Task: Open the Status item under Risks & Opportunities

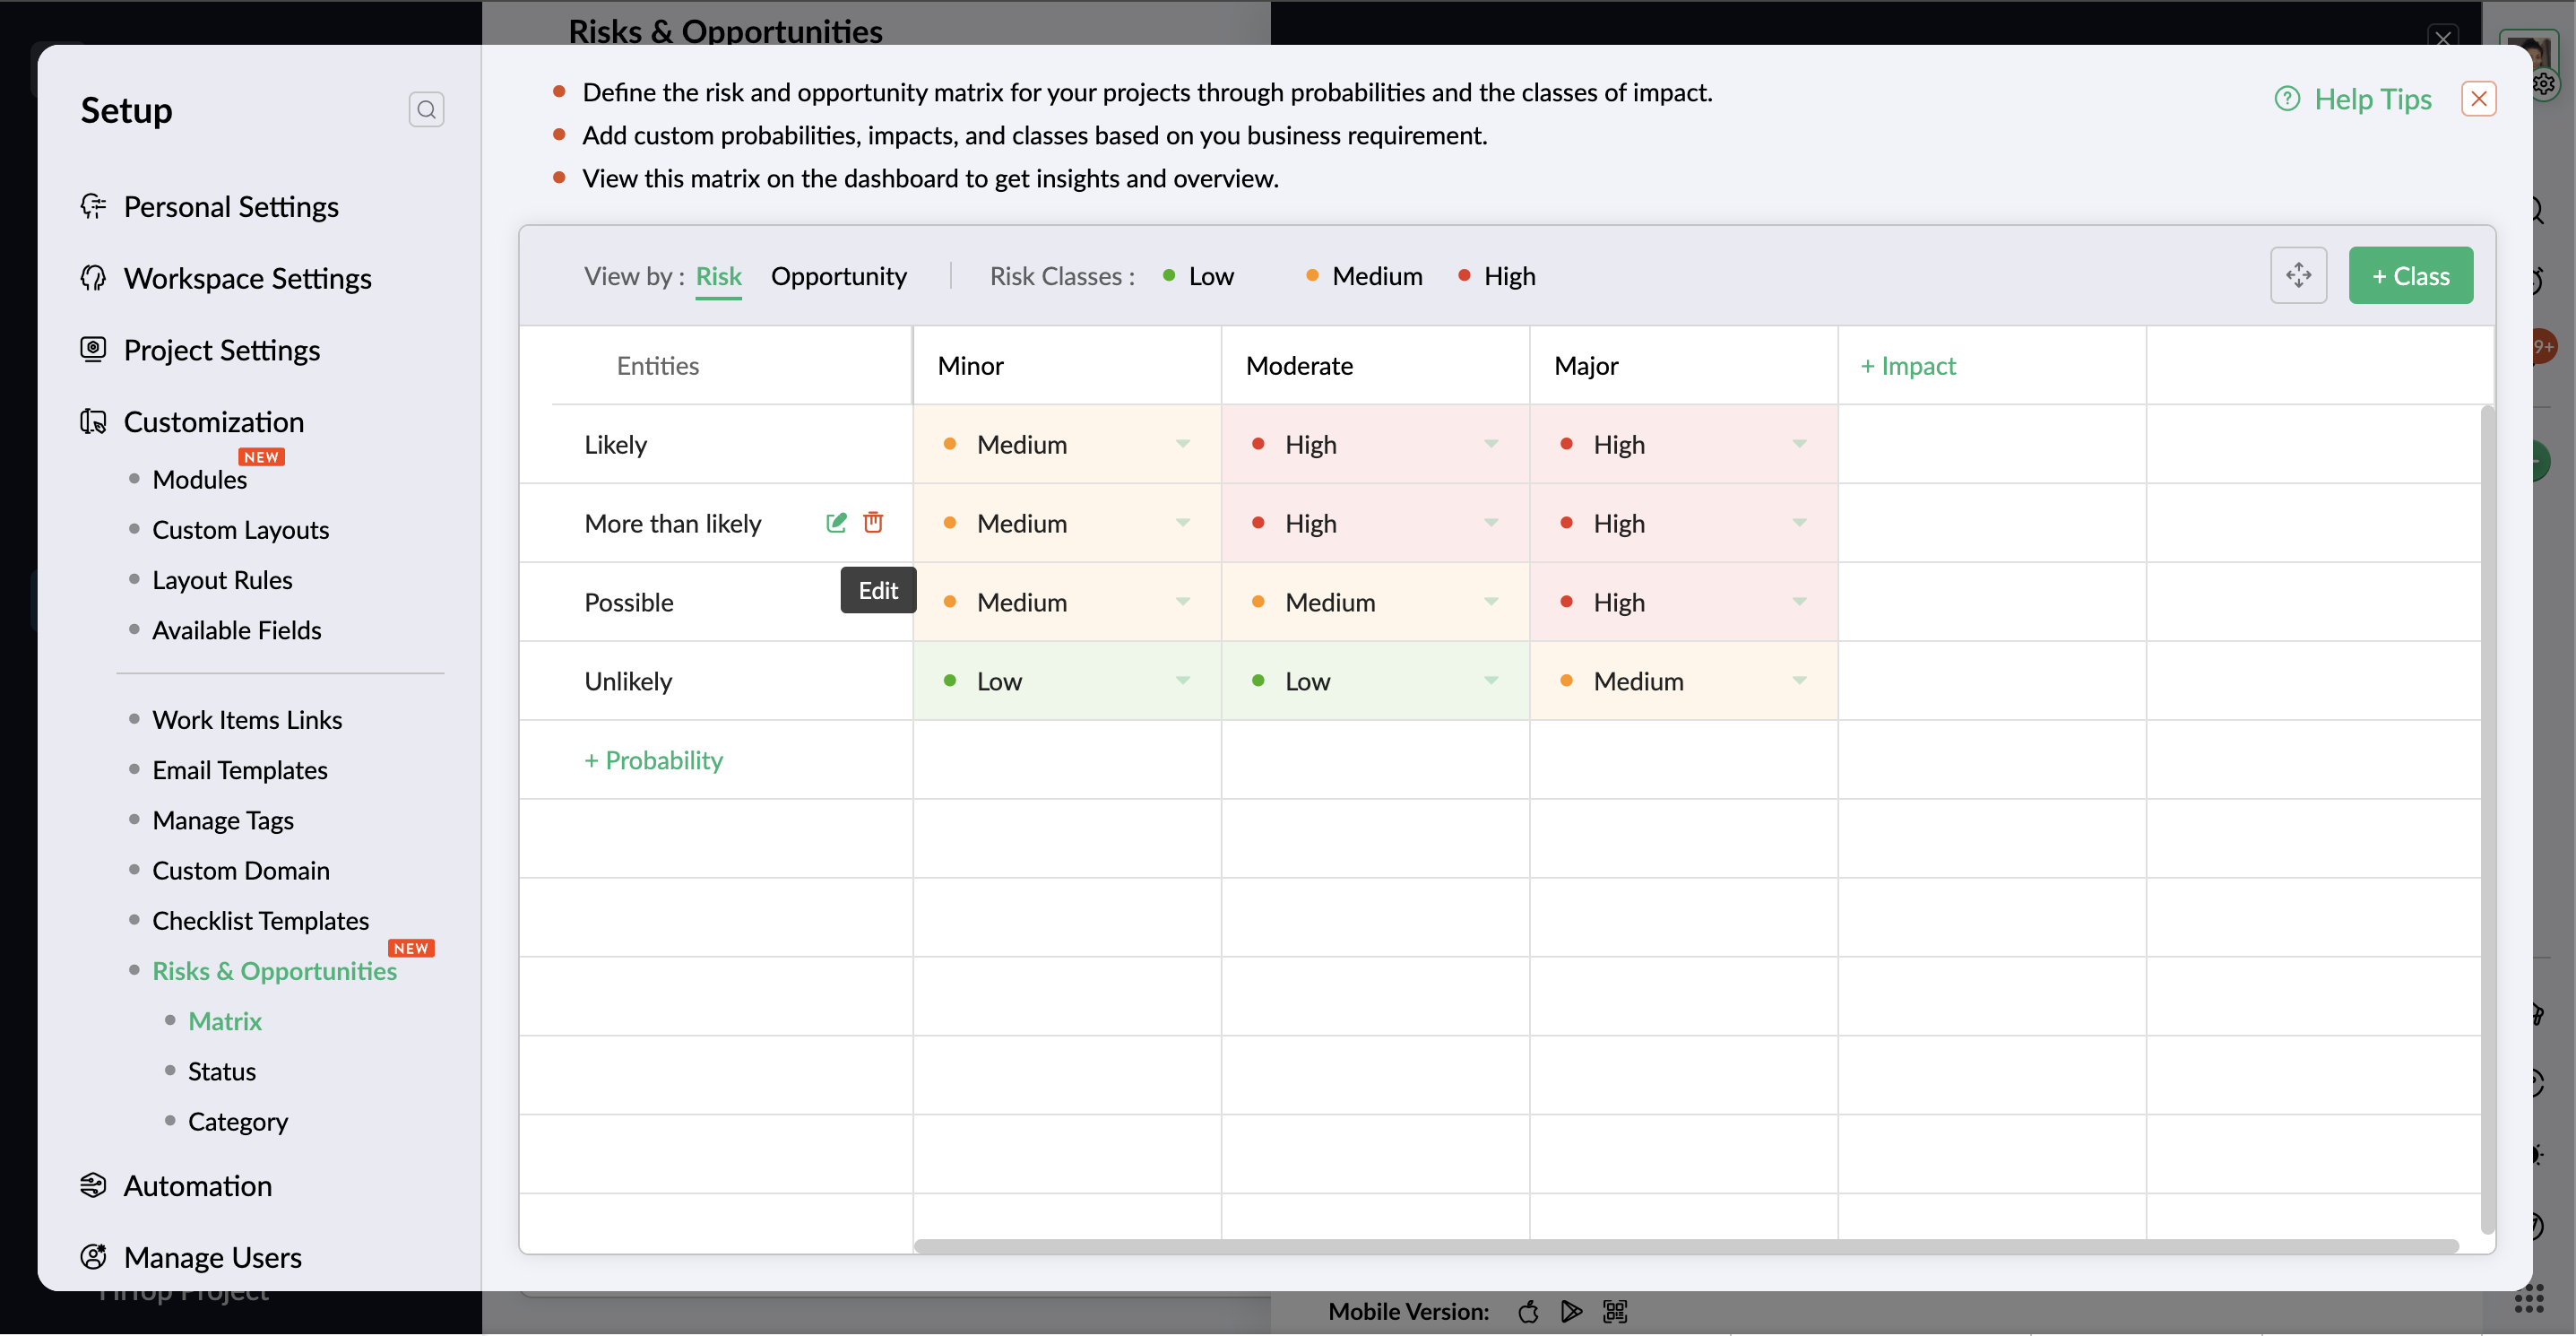Action: tap(221, 1072)
